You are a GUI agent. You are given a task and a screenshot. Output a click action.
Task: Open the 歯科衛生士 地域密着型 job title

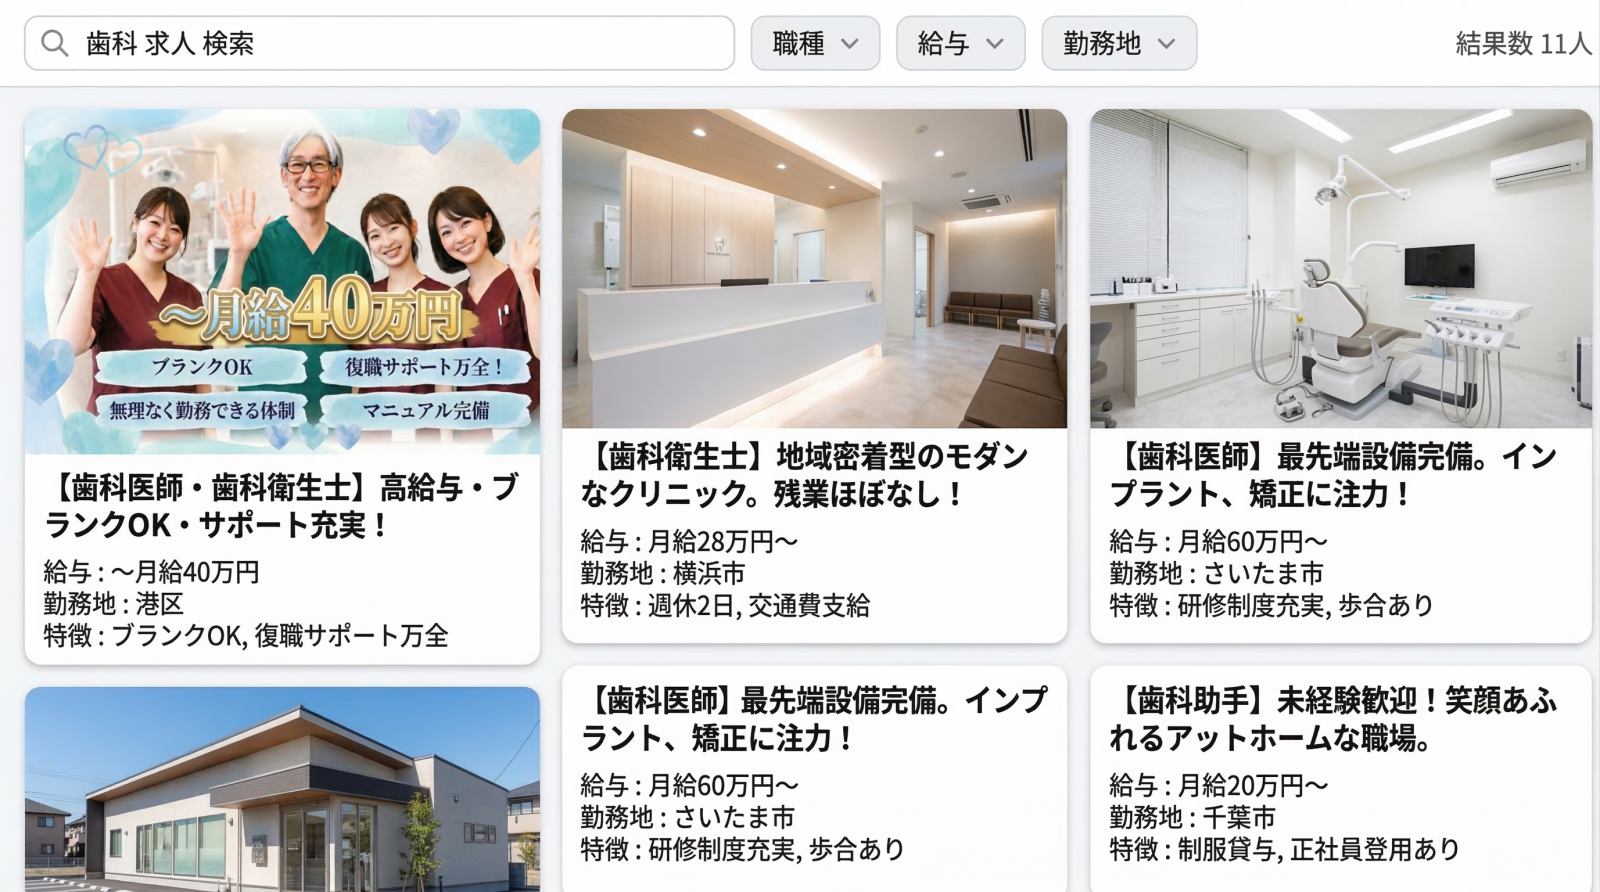[804, 475]
